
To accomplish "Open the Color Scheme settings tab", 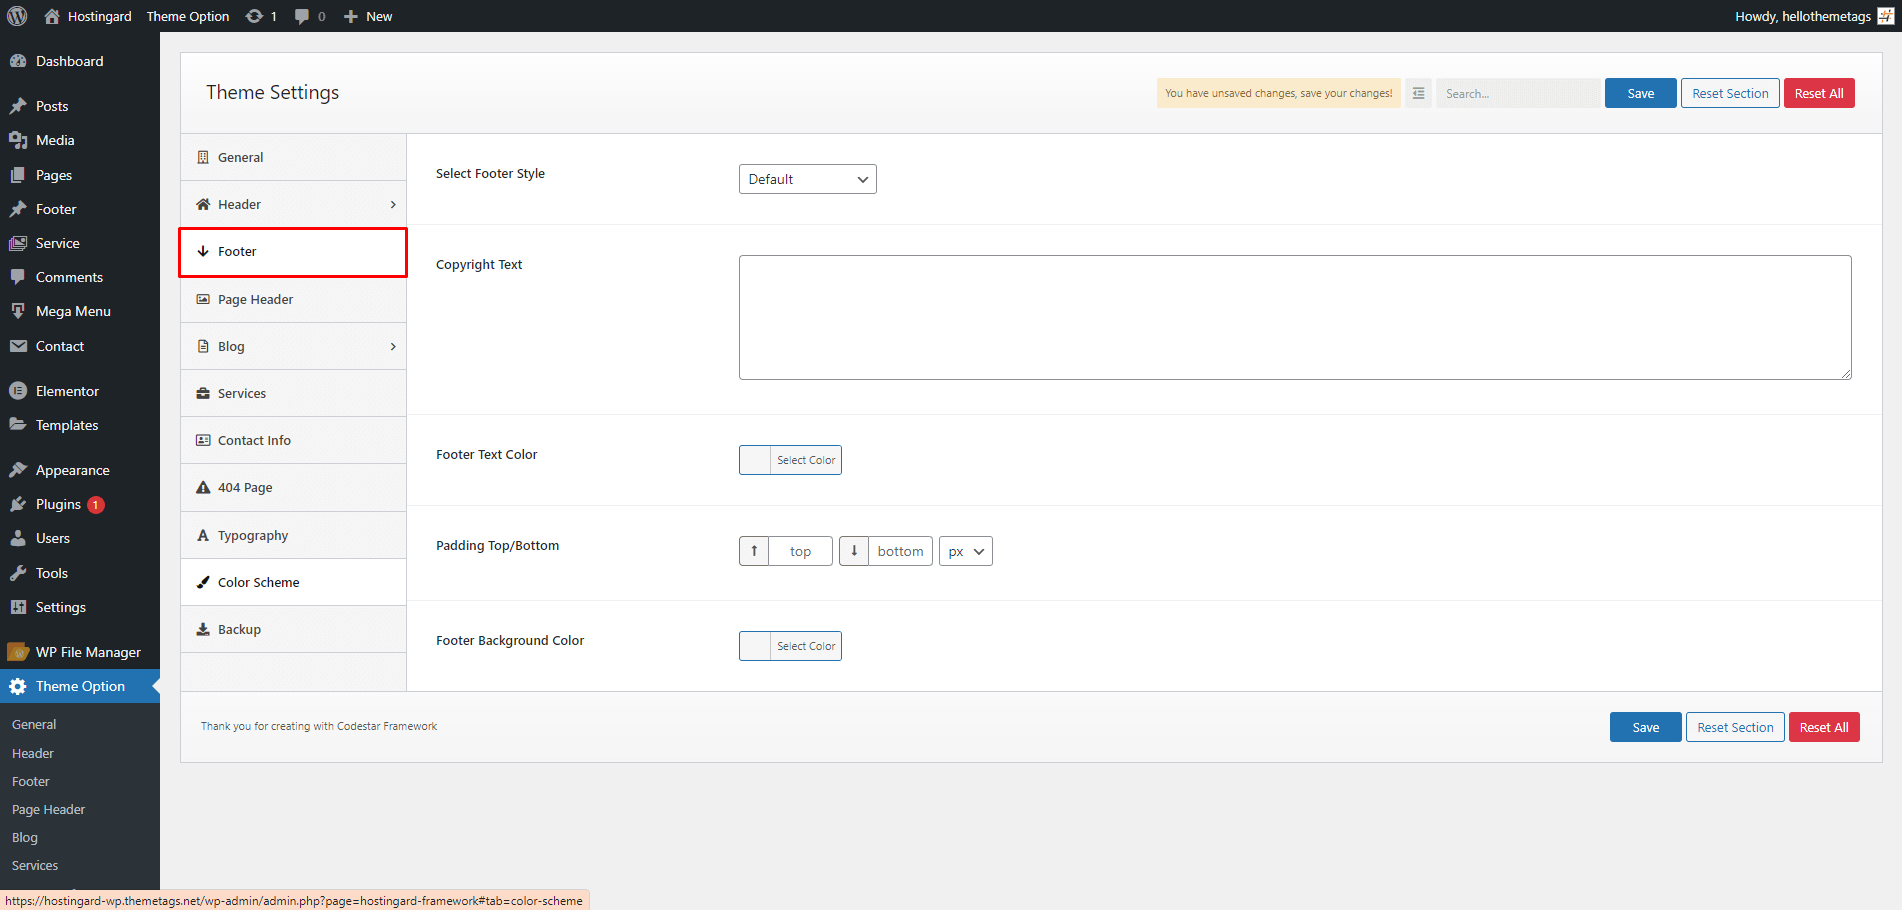I will pyautogui.click(x=293, y=582).
